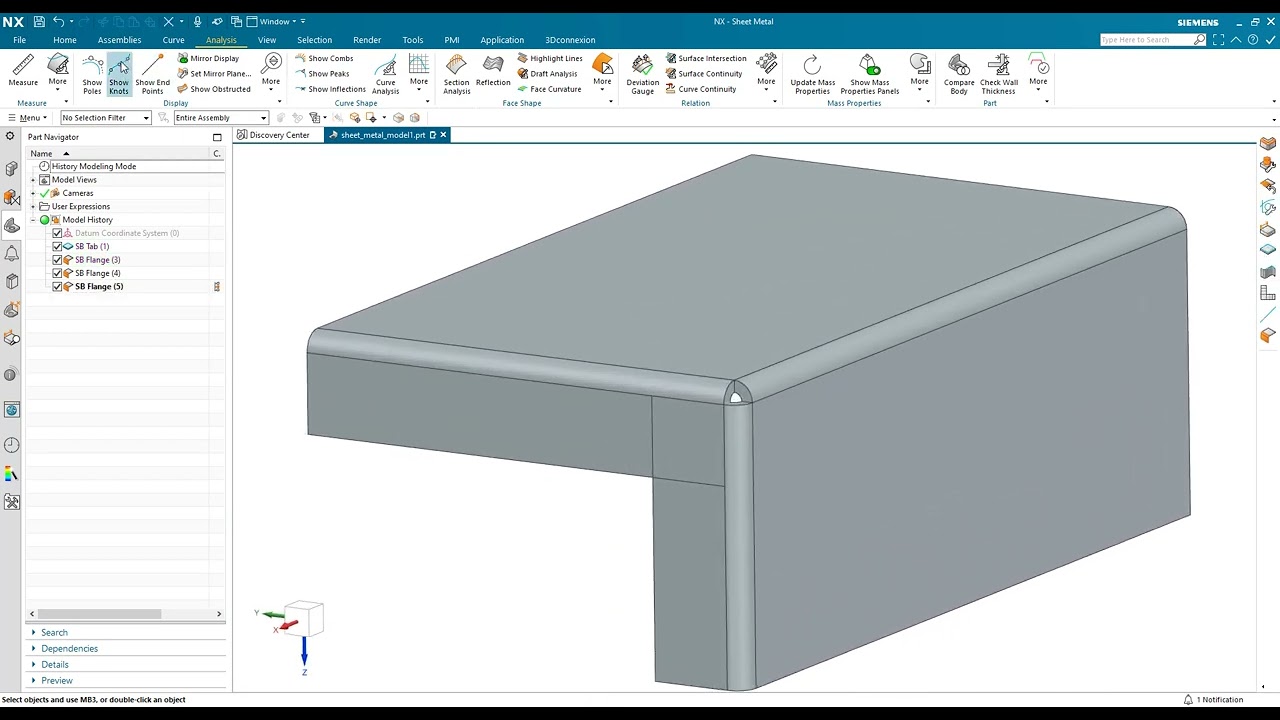Collapse the Model History node
1280x720 pixels.
(33, 220)
